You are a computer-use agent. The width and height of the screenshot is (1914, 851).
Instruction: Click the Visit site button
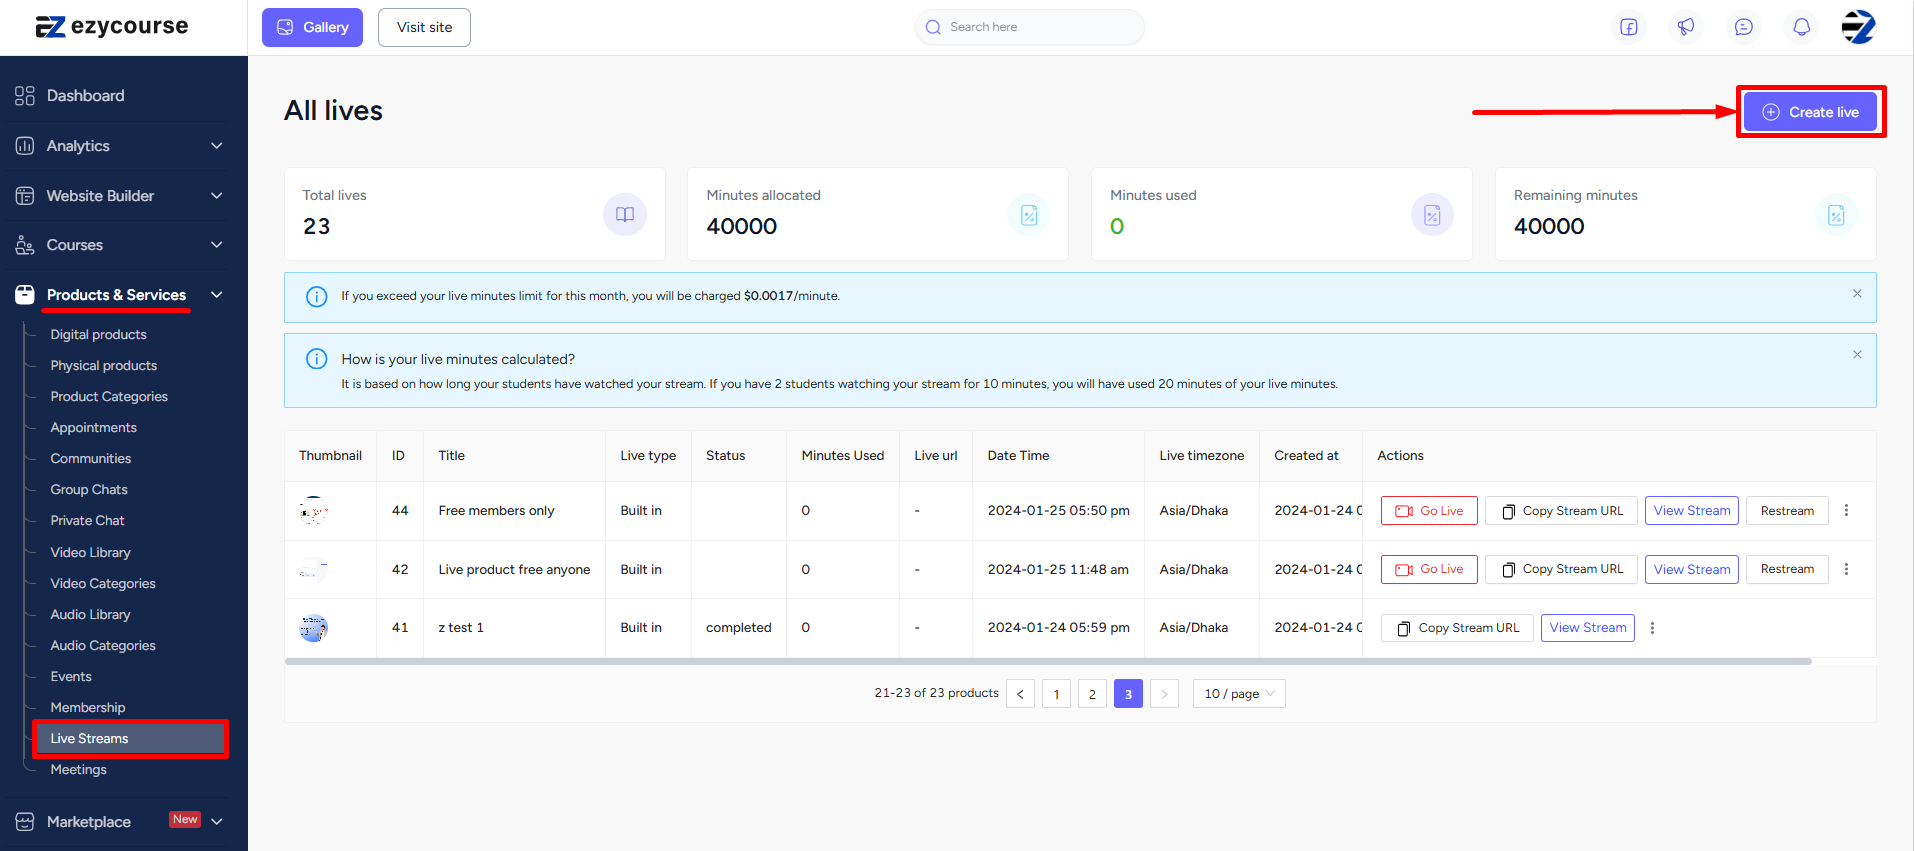coord(424,27)
